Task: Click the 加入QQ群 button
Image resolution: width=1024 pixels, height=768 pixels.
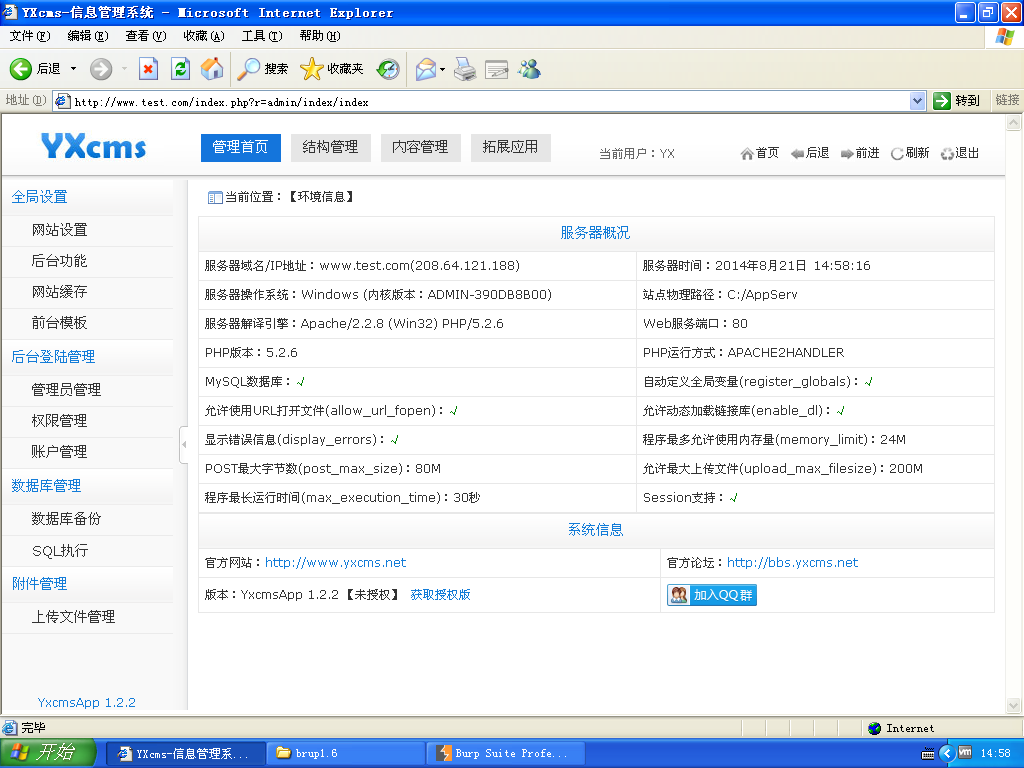Action: pyautogui.click(x=712, y=595)
